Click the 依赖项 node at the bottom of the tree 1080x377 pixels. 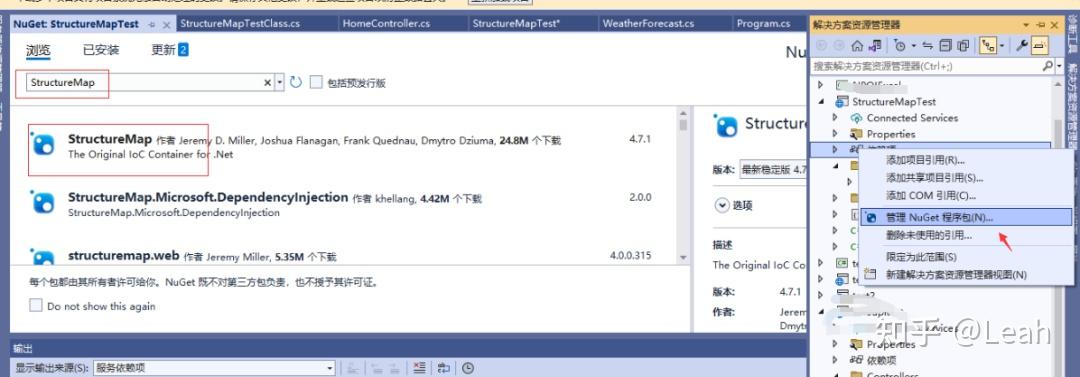click(x=882, y=360)
